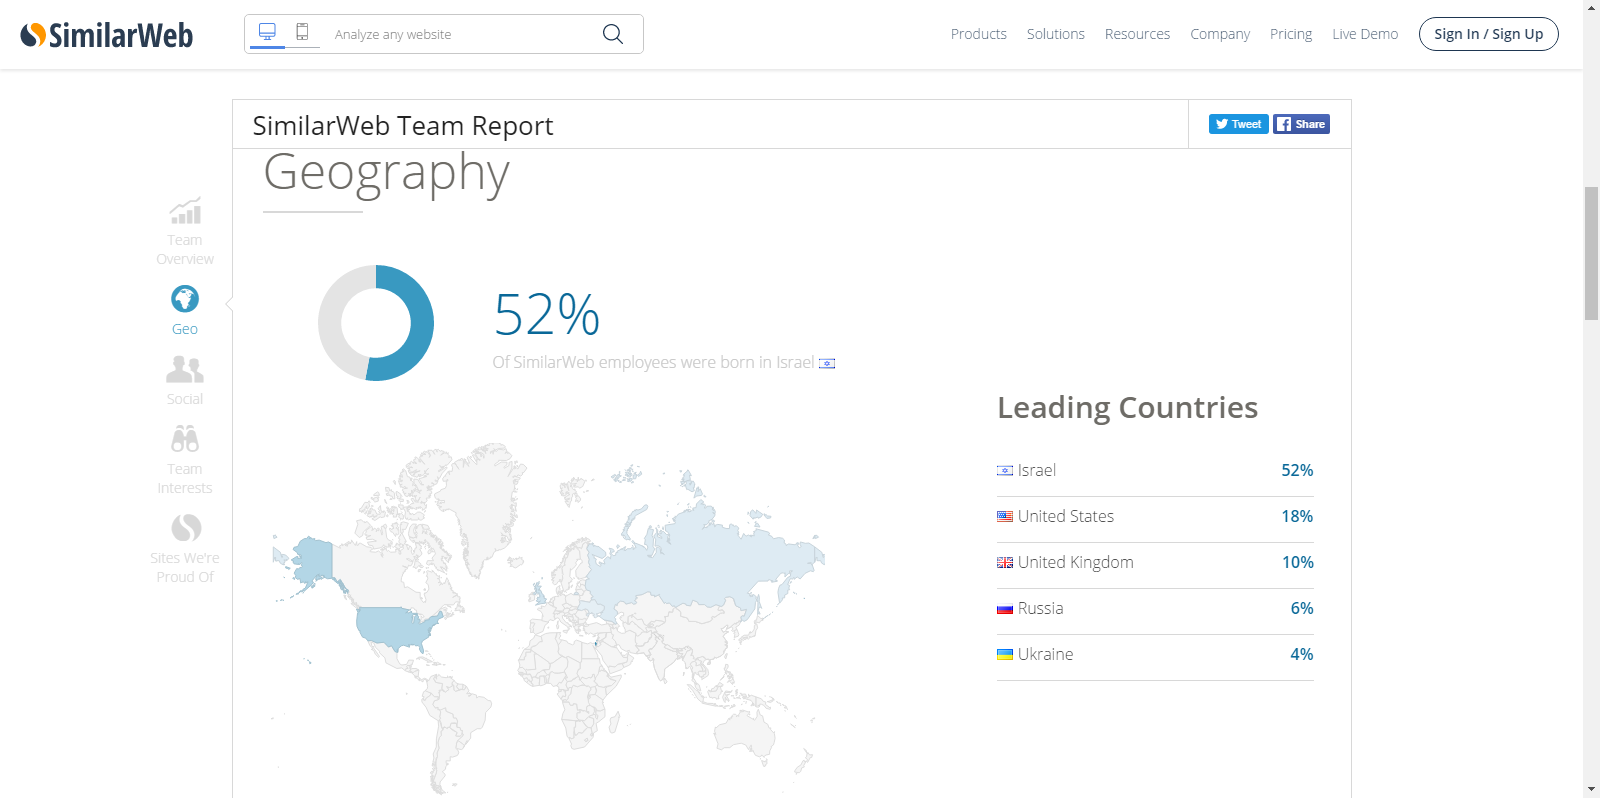1600x798 pixels.
Task: Click the United States on the map
Action: tap(393, 627)
